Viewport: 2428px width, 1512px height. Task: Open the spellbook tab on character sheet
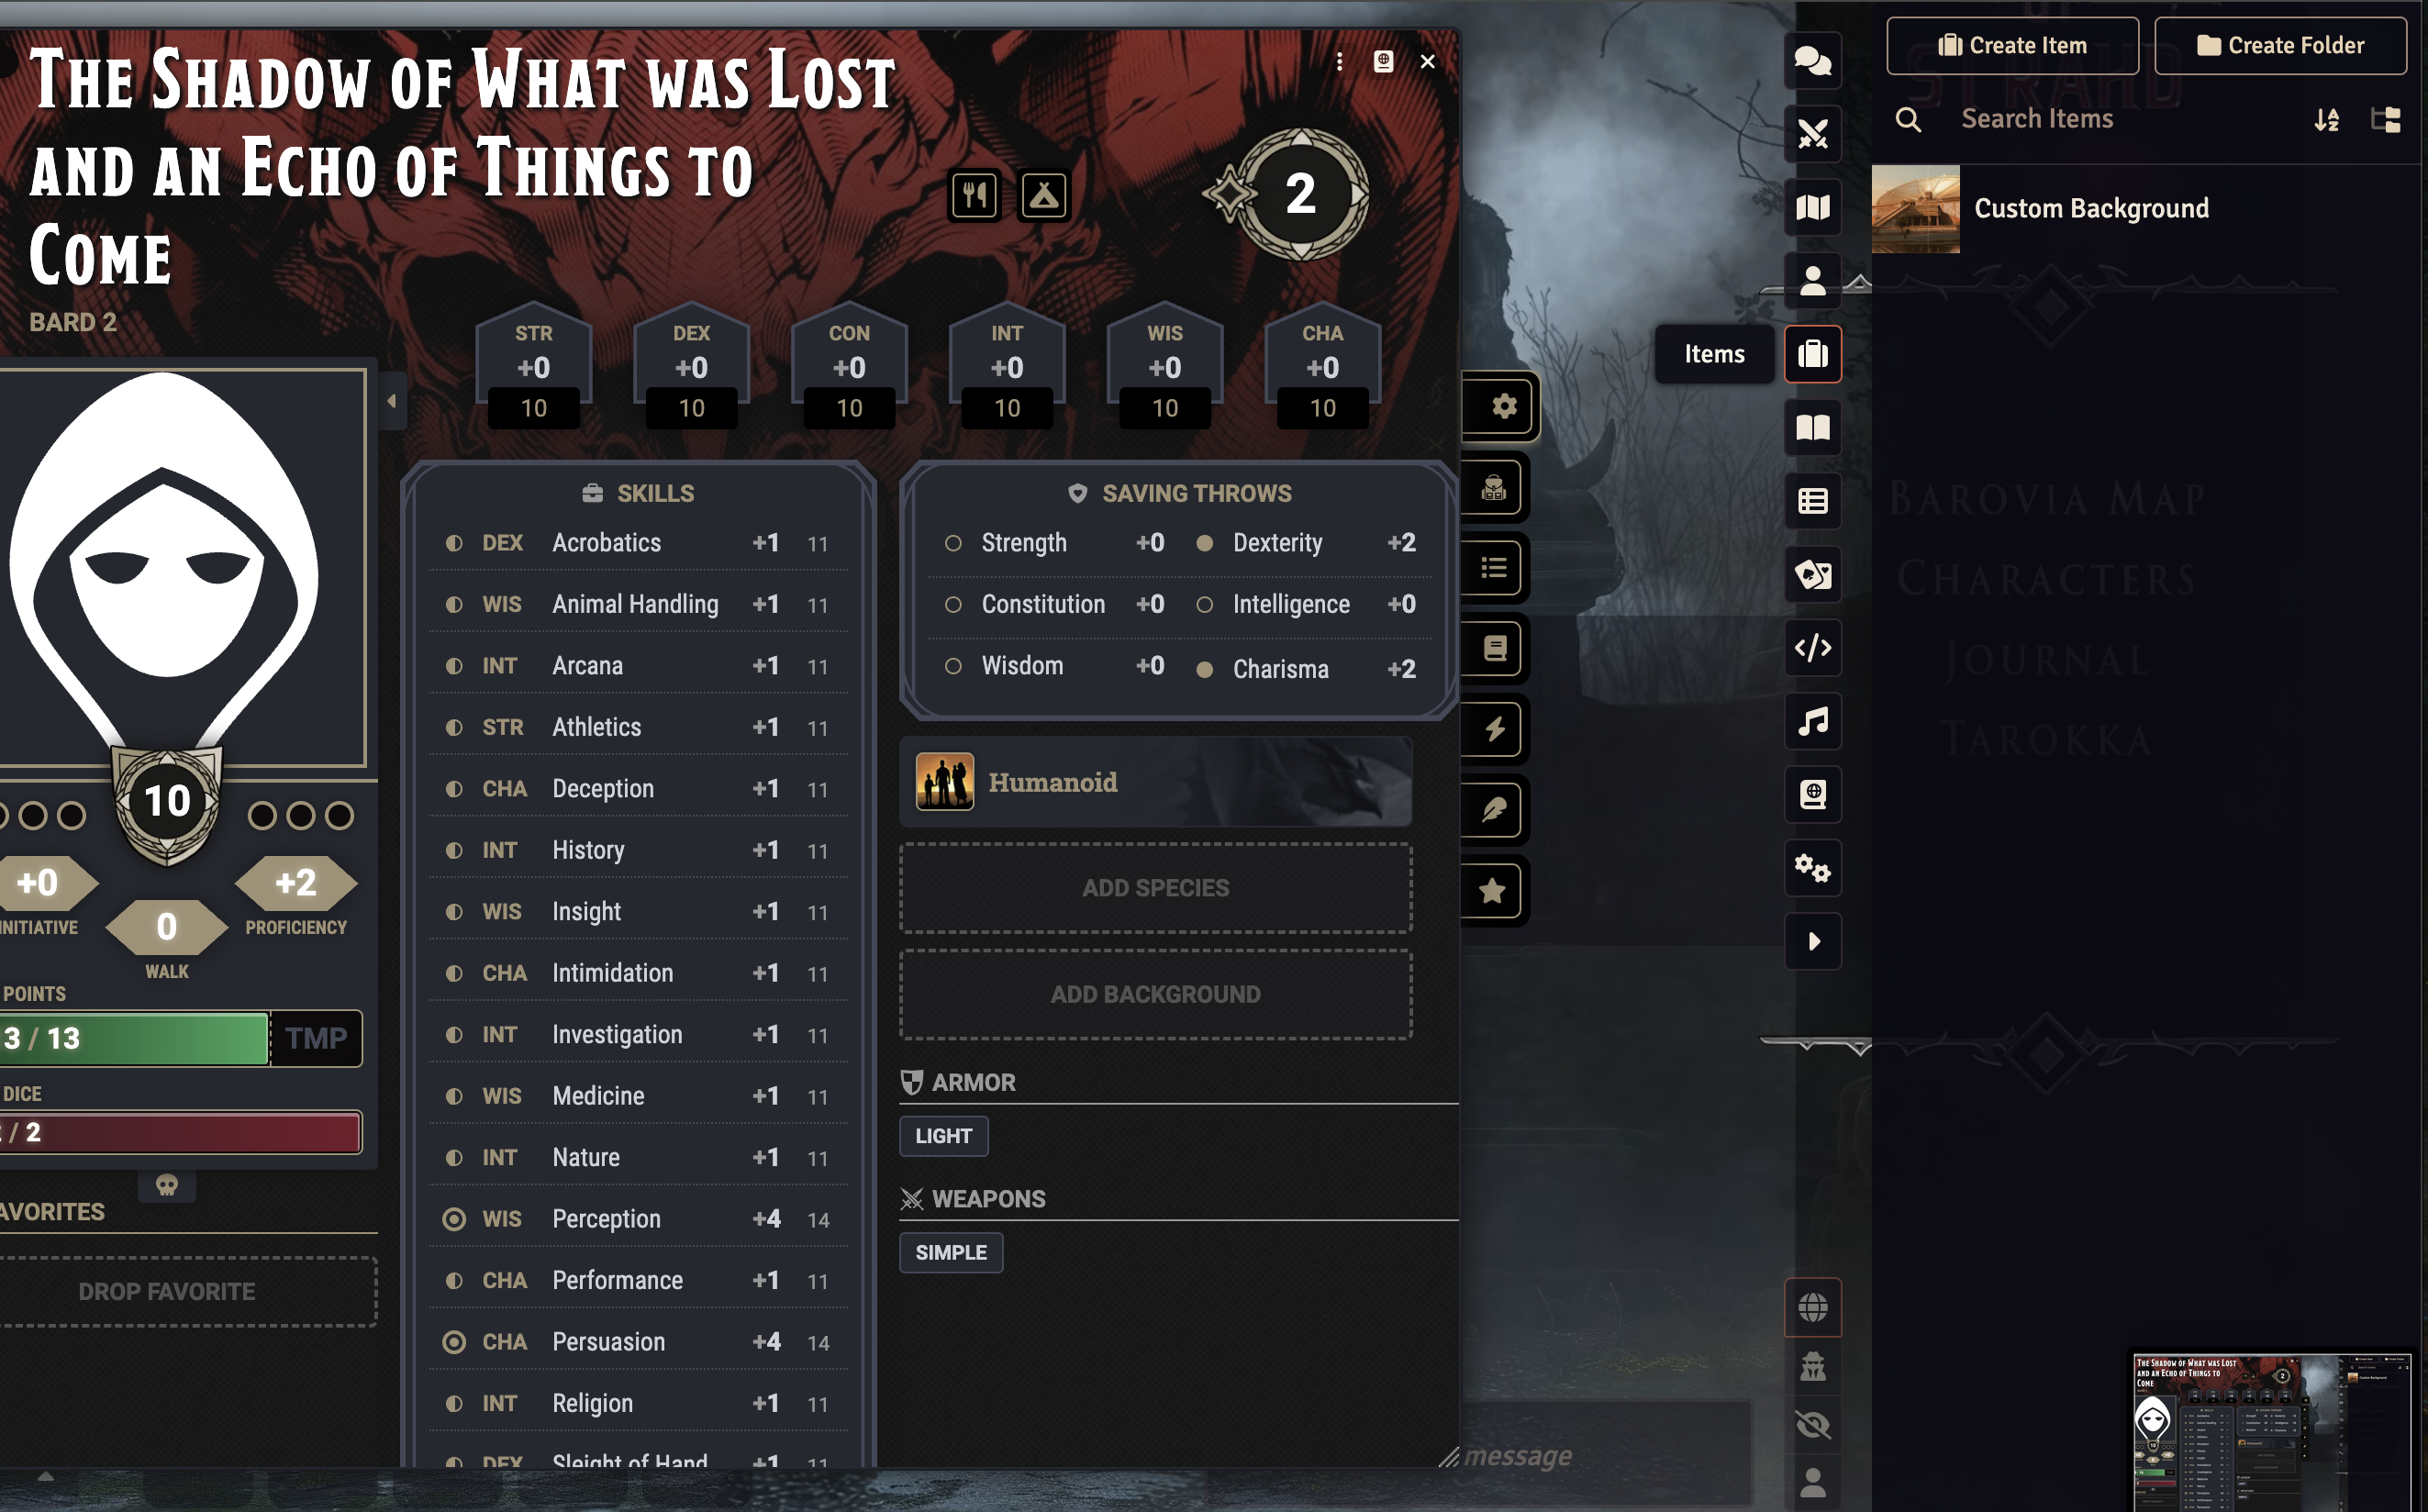tap(1494, 648)
